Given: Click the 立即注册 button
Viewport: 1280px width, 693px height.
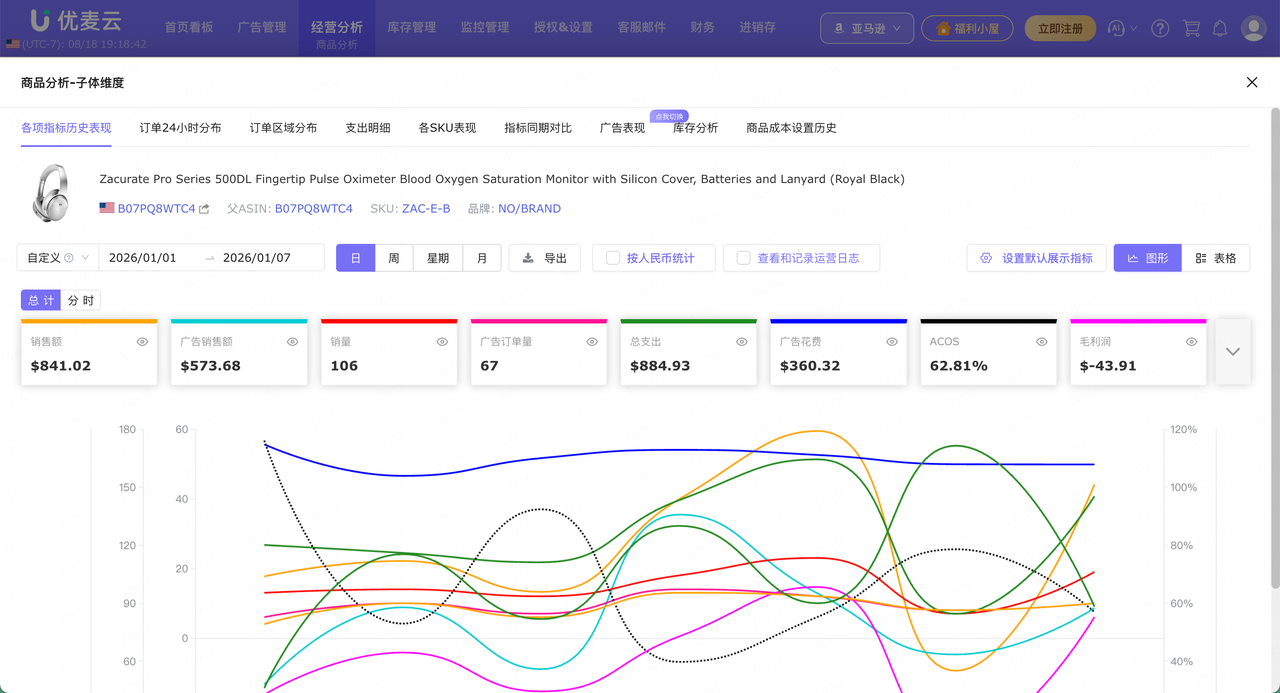Looking at the screenshot, I should pyautogui.click(x=1060, y=29).
